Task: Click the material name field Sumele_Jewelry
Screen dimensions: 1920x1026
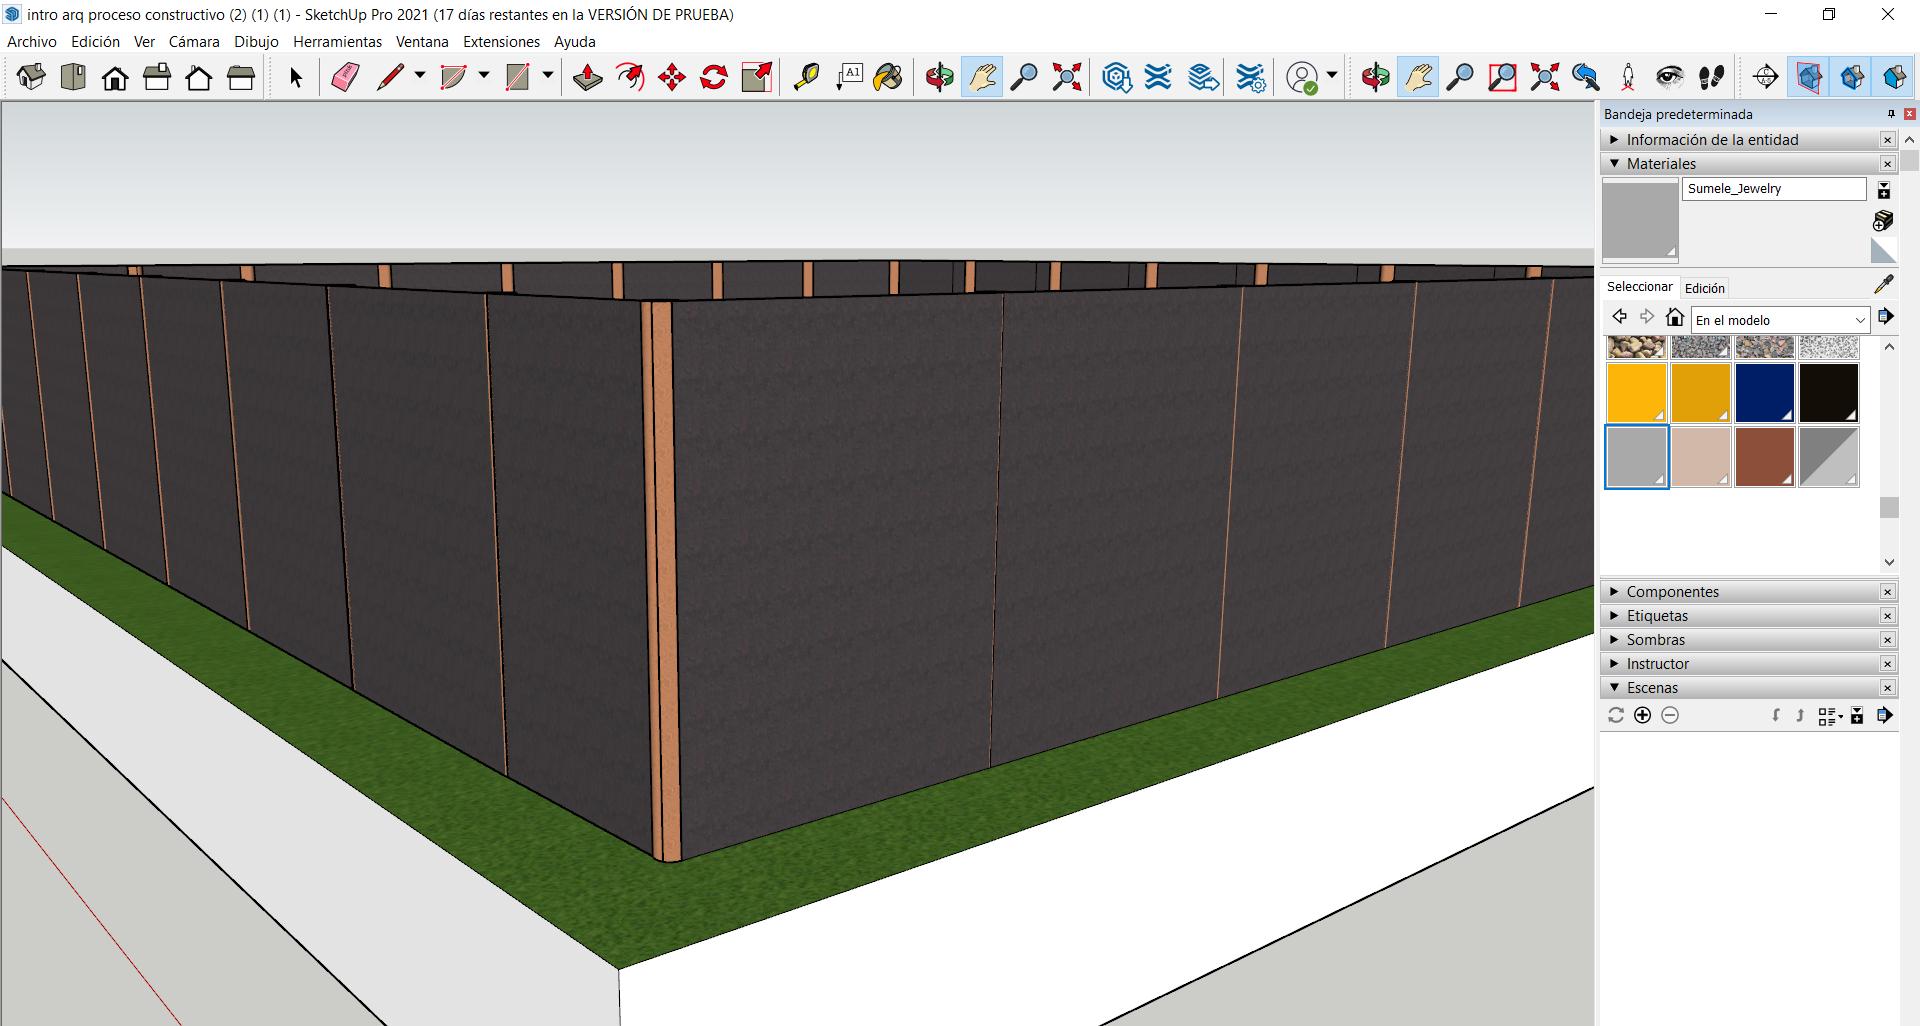Action: point(1773,189)
